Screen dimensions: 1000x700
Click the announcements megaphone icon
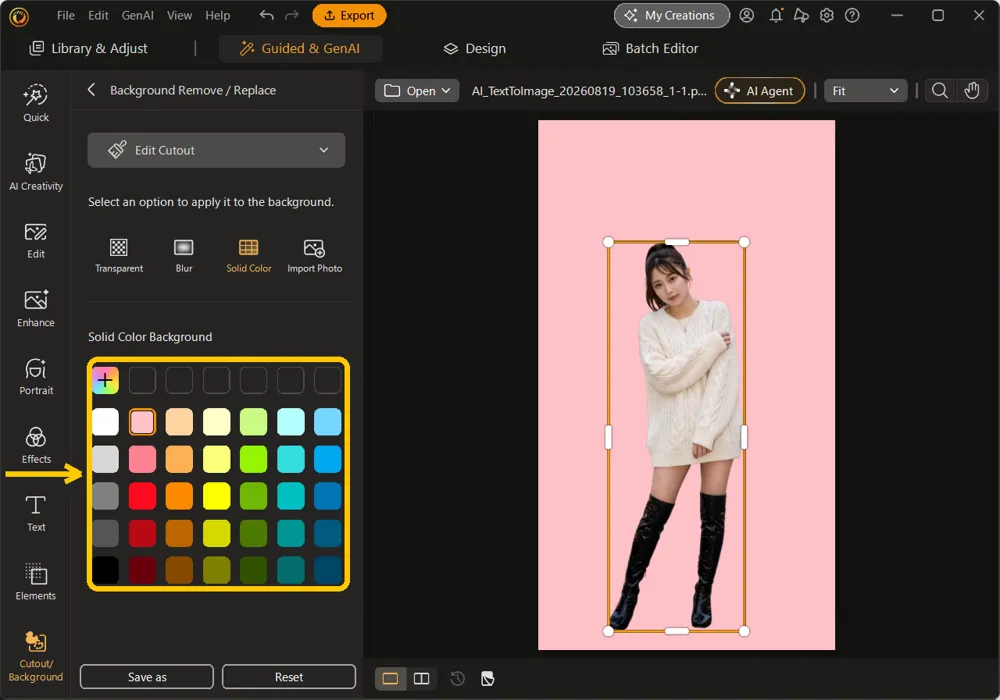801,15
